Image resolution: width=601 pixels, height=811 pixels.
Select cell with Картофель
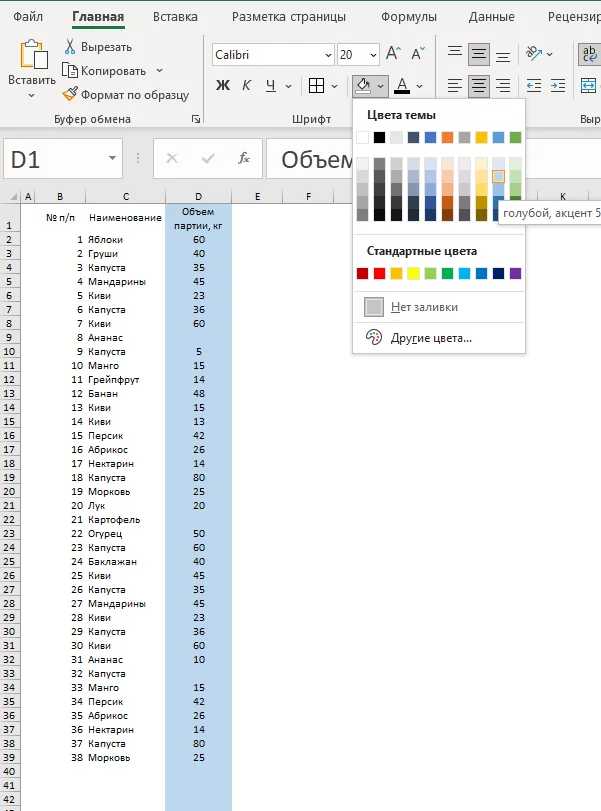pos(125,519)
